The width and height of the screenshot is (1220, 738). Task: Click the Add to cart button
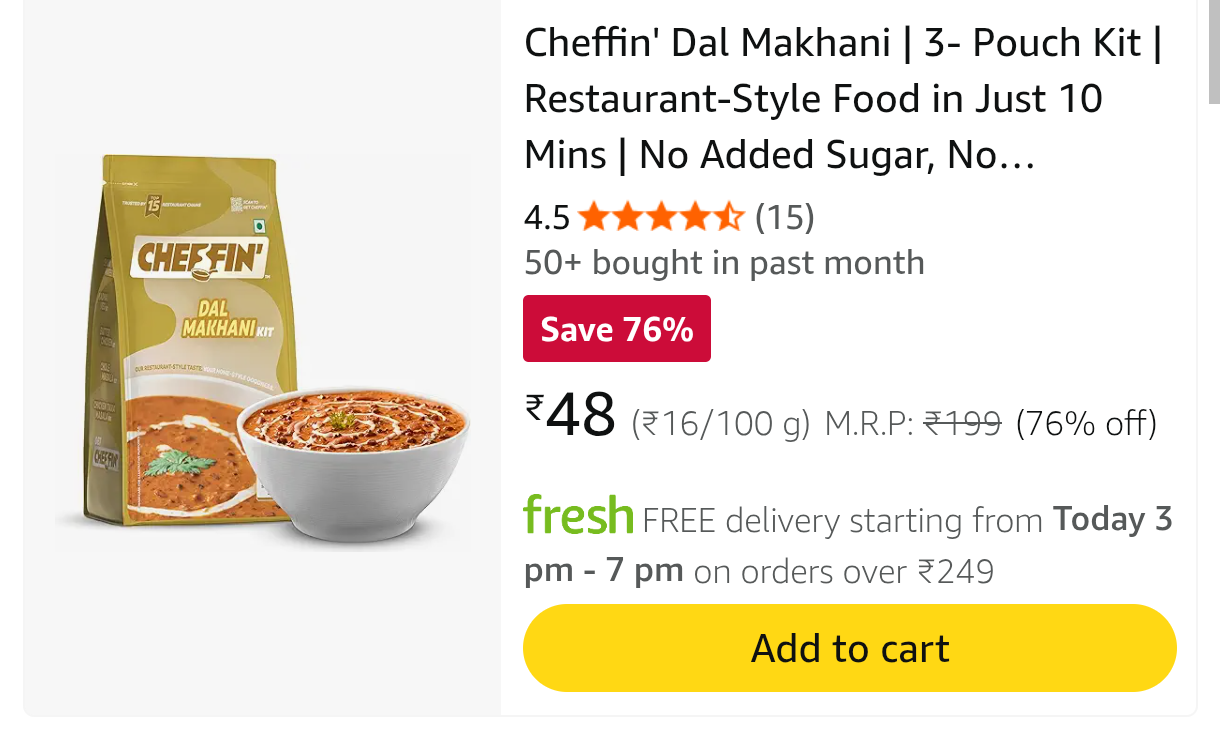coord(849,648)
